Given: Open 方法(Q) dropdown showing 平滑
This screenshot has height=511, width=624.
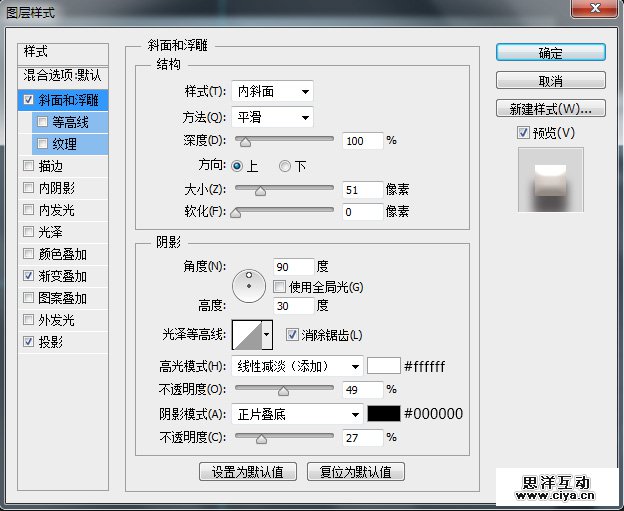Looking at the screenshot, I should click(272, 117).
